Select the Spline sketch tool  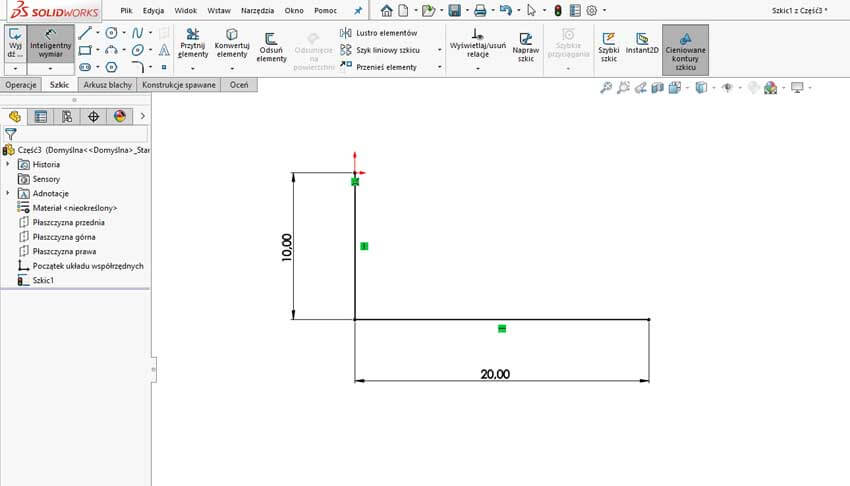(138, 33)
